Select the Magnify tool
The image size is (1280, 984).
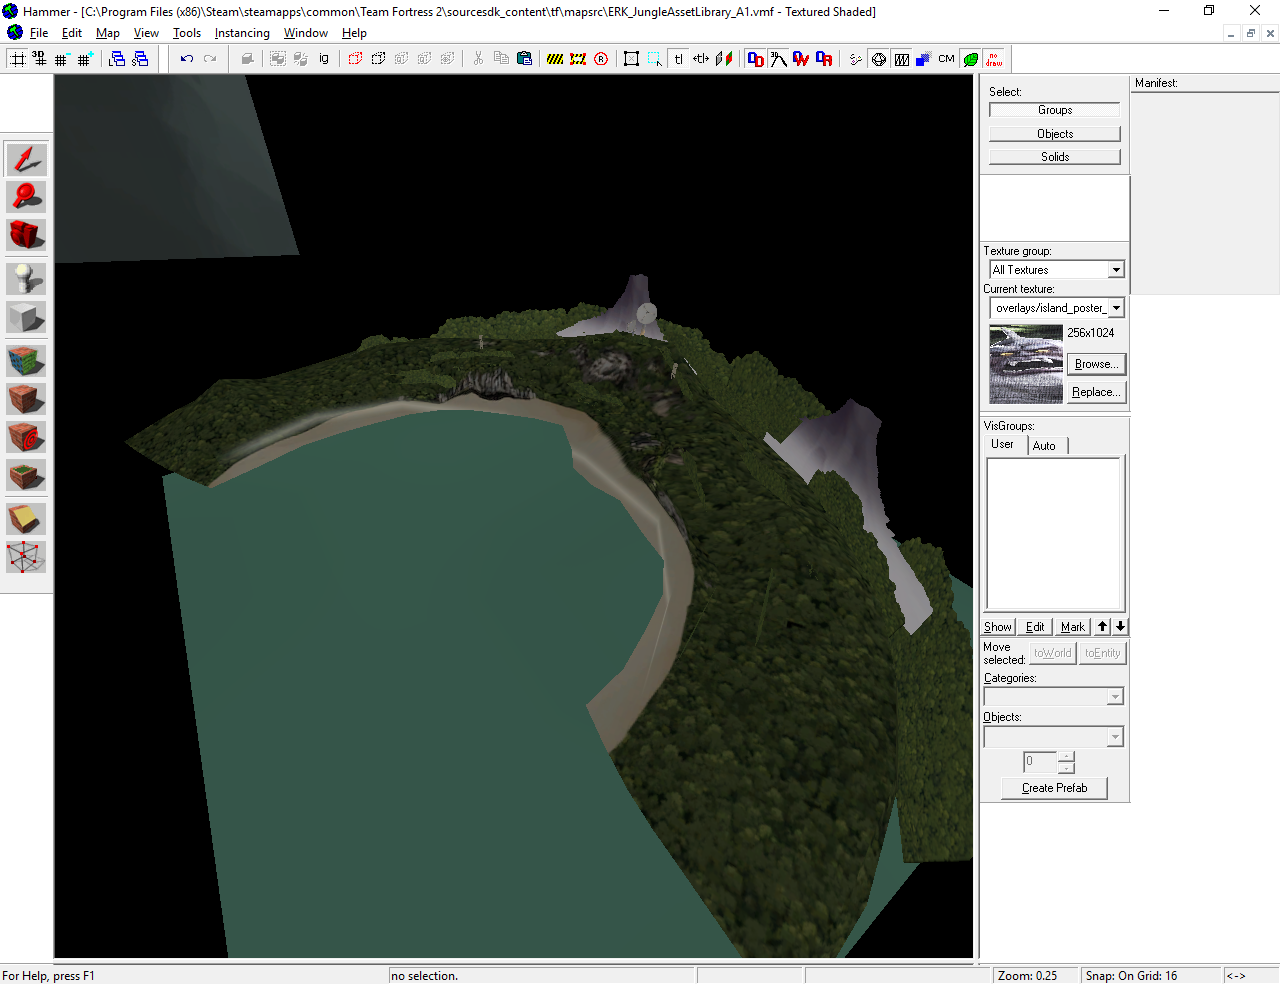point(26,197)
